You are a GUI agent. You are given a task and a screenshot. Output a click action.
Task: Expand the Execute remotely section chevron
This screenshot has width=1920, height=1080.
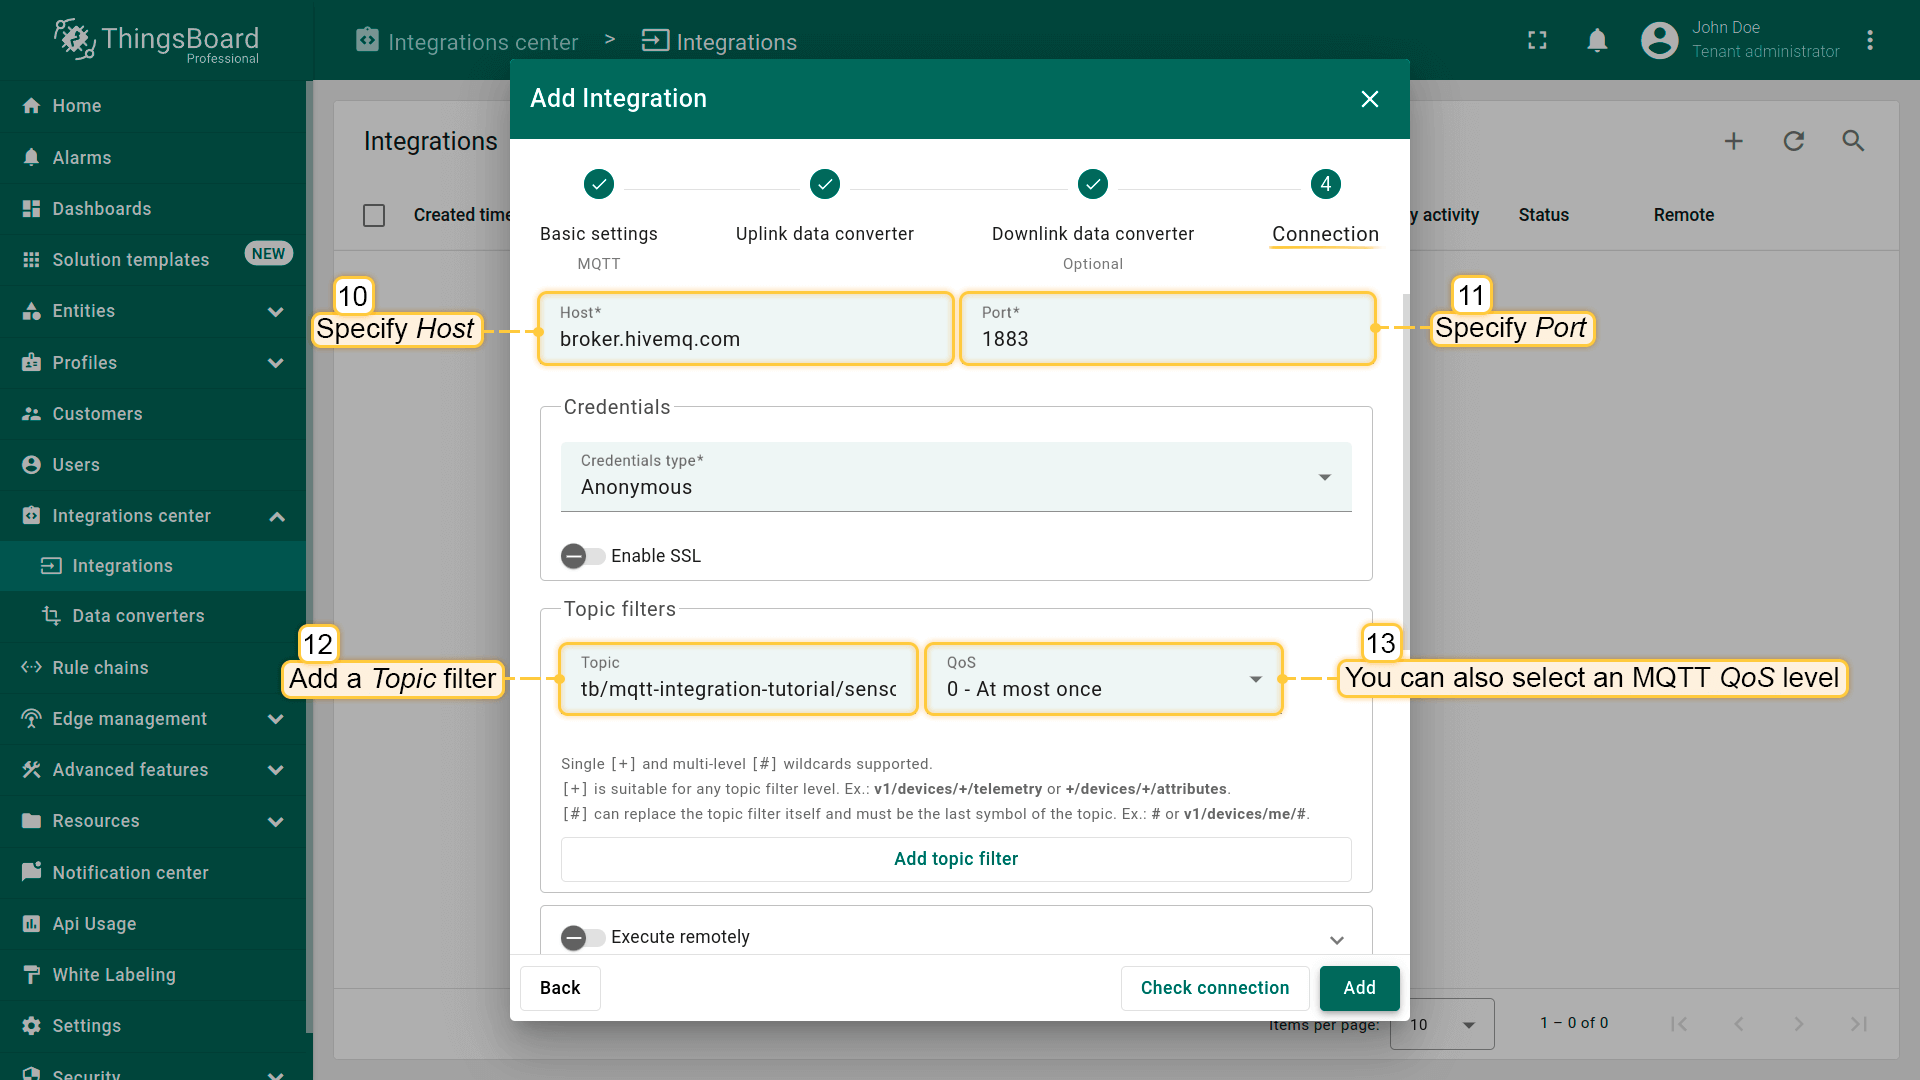(1336, 939)
